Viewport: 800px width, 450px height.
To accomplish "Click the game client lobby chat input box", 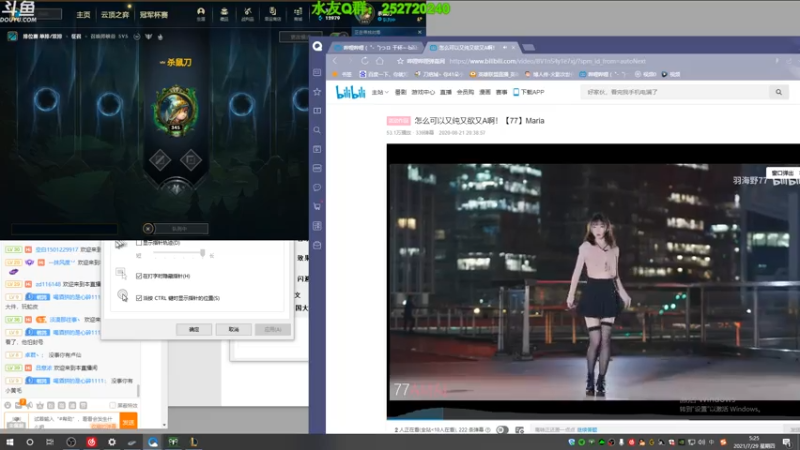I will coord(64,229).
